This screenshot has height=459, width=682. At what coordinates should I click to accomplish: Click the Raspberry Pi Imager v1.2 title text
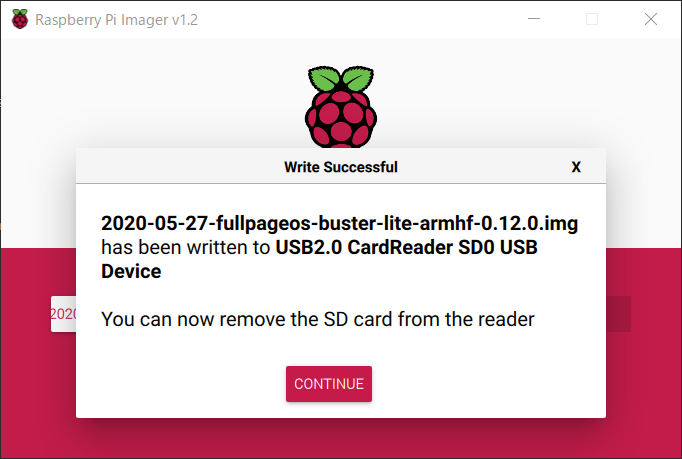coord(116,20)
